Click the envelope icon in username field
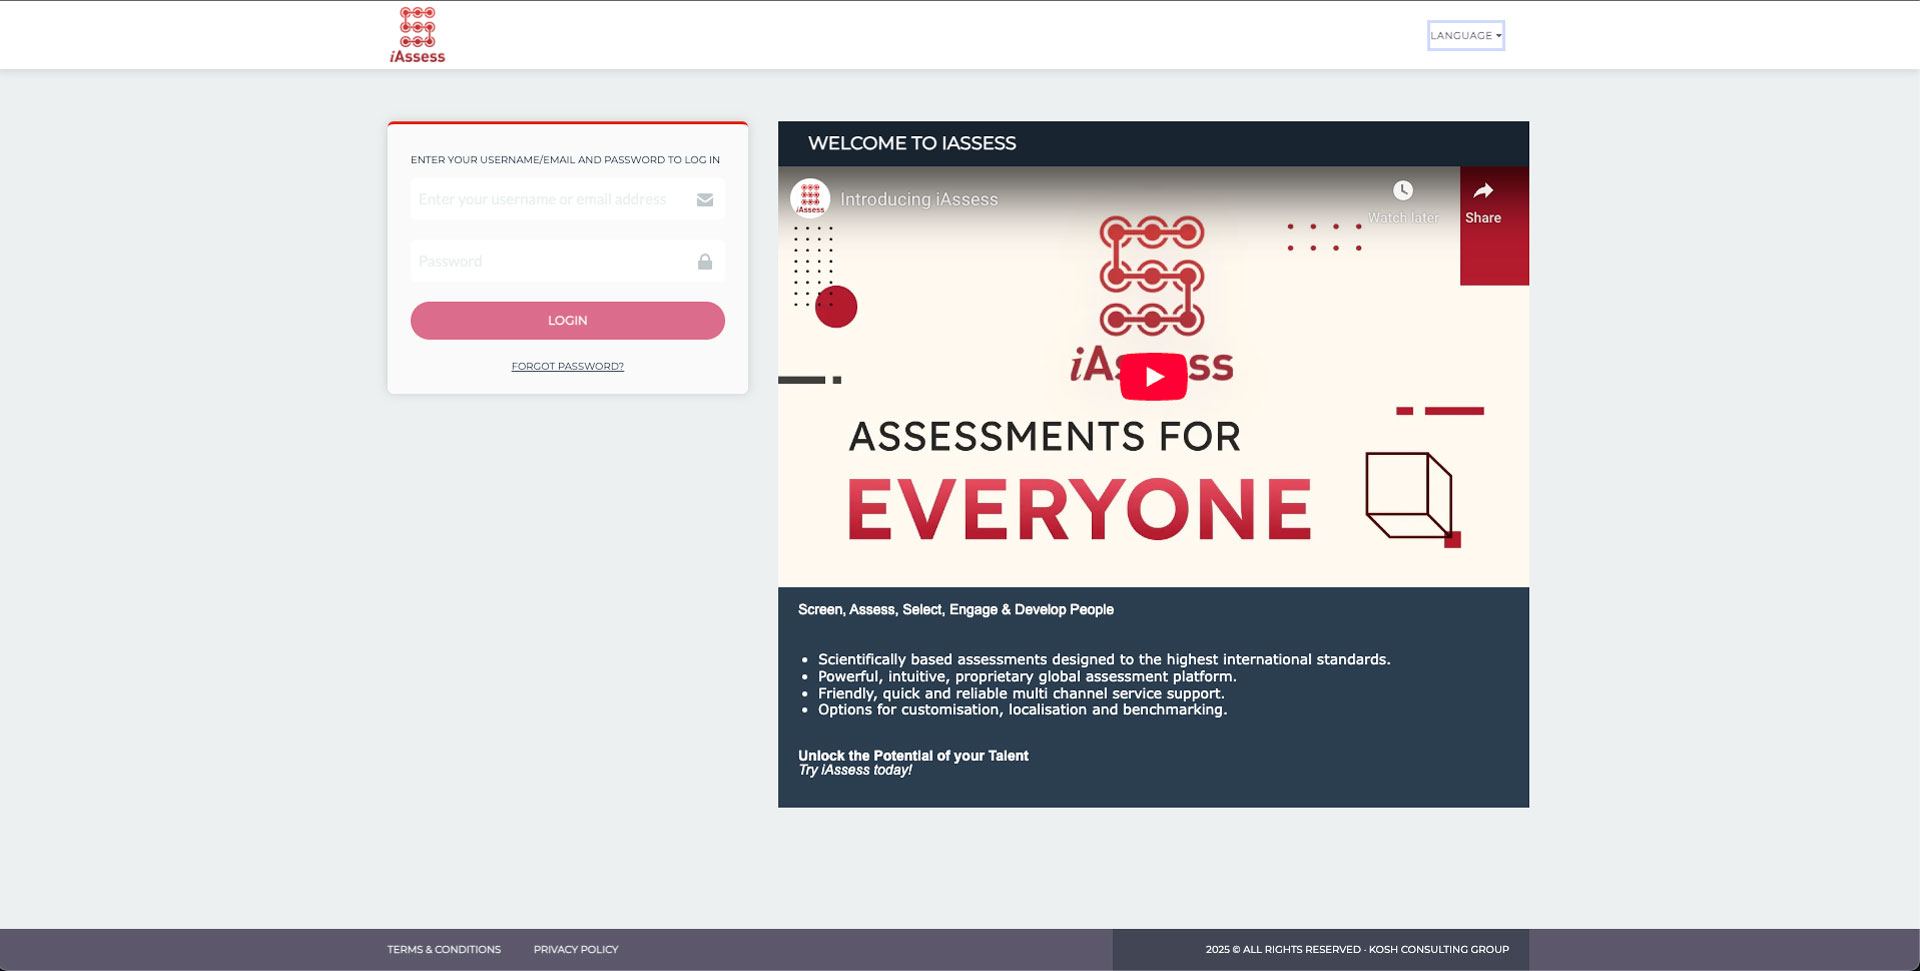Viewport: 1920px width, 971px height. tap(705, 200)
